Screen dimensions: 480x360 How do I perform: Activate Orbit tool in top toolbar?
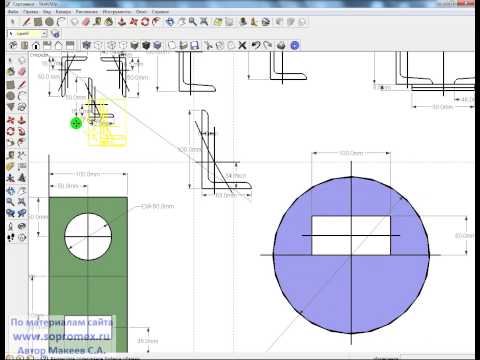click(x=170, y=22)
